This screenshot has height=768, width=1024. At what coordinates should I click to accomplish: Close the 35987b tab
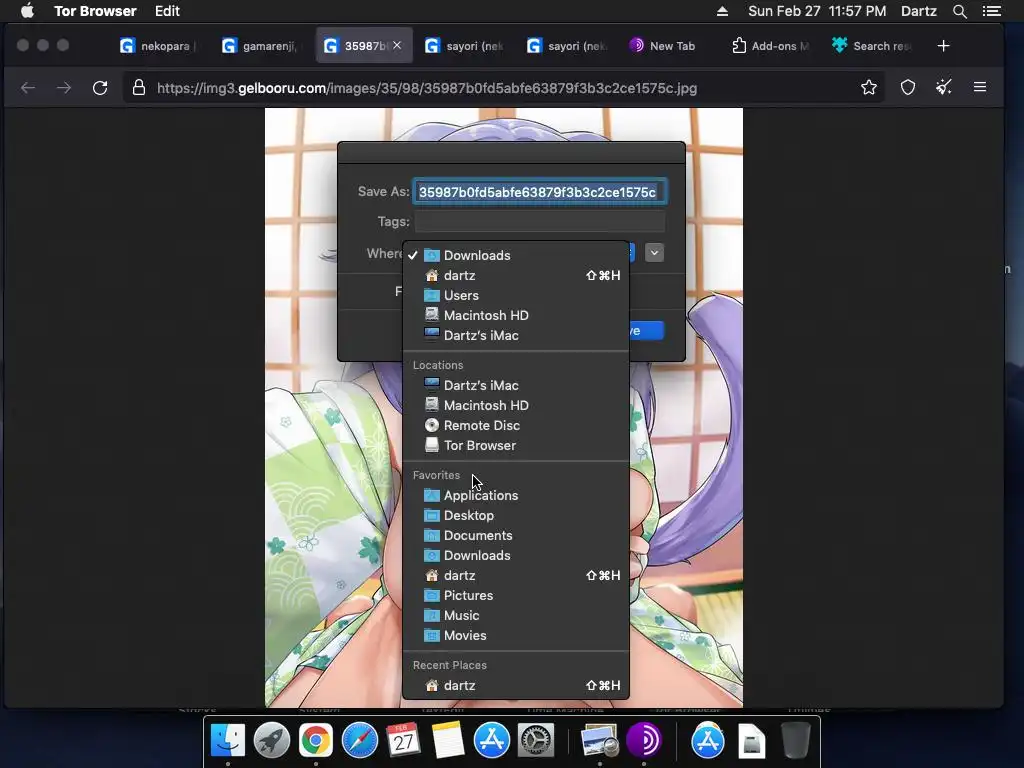pos(397,46)
